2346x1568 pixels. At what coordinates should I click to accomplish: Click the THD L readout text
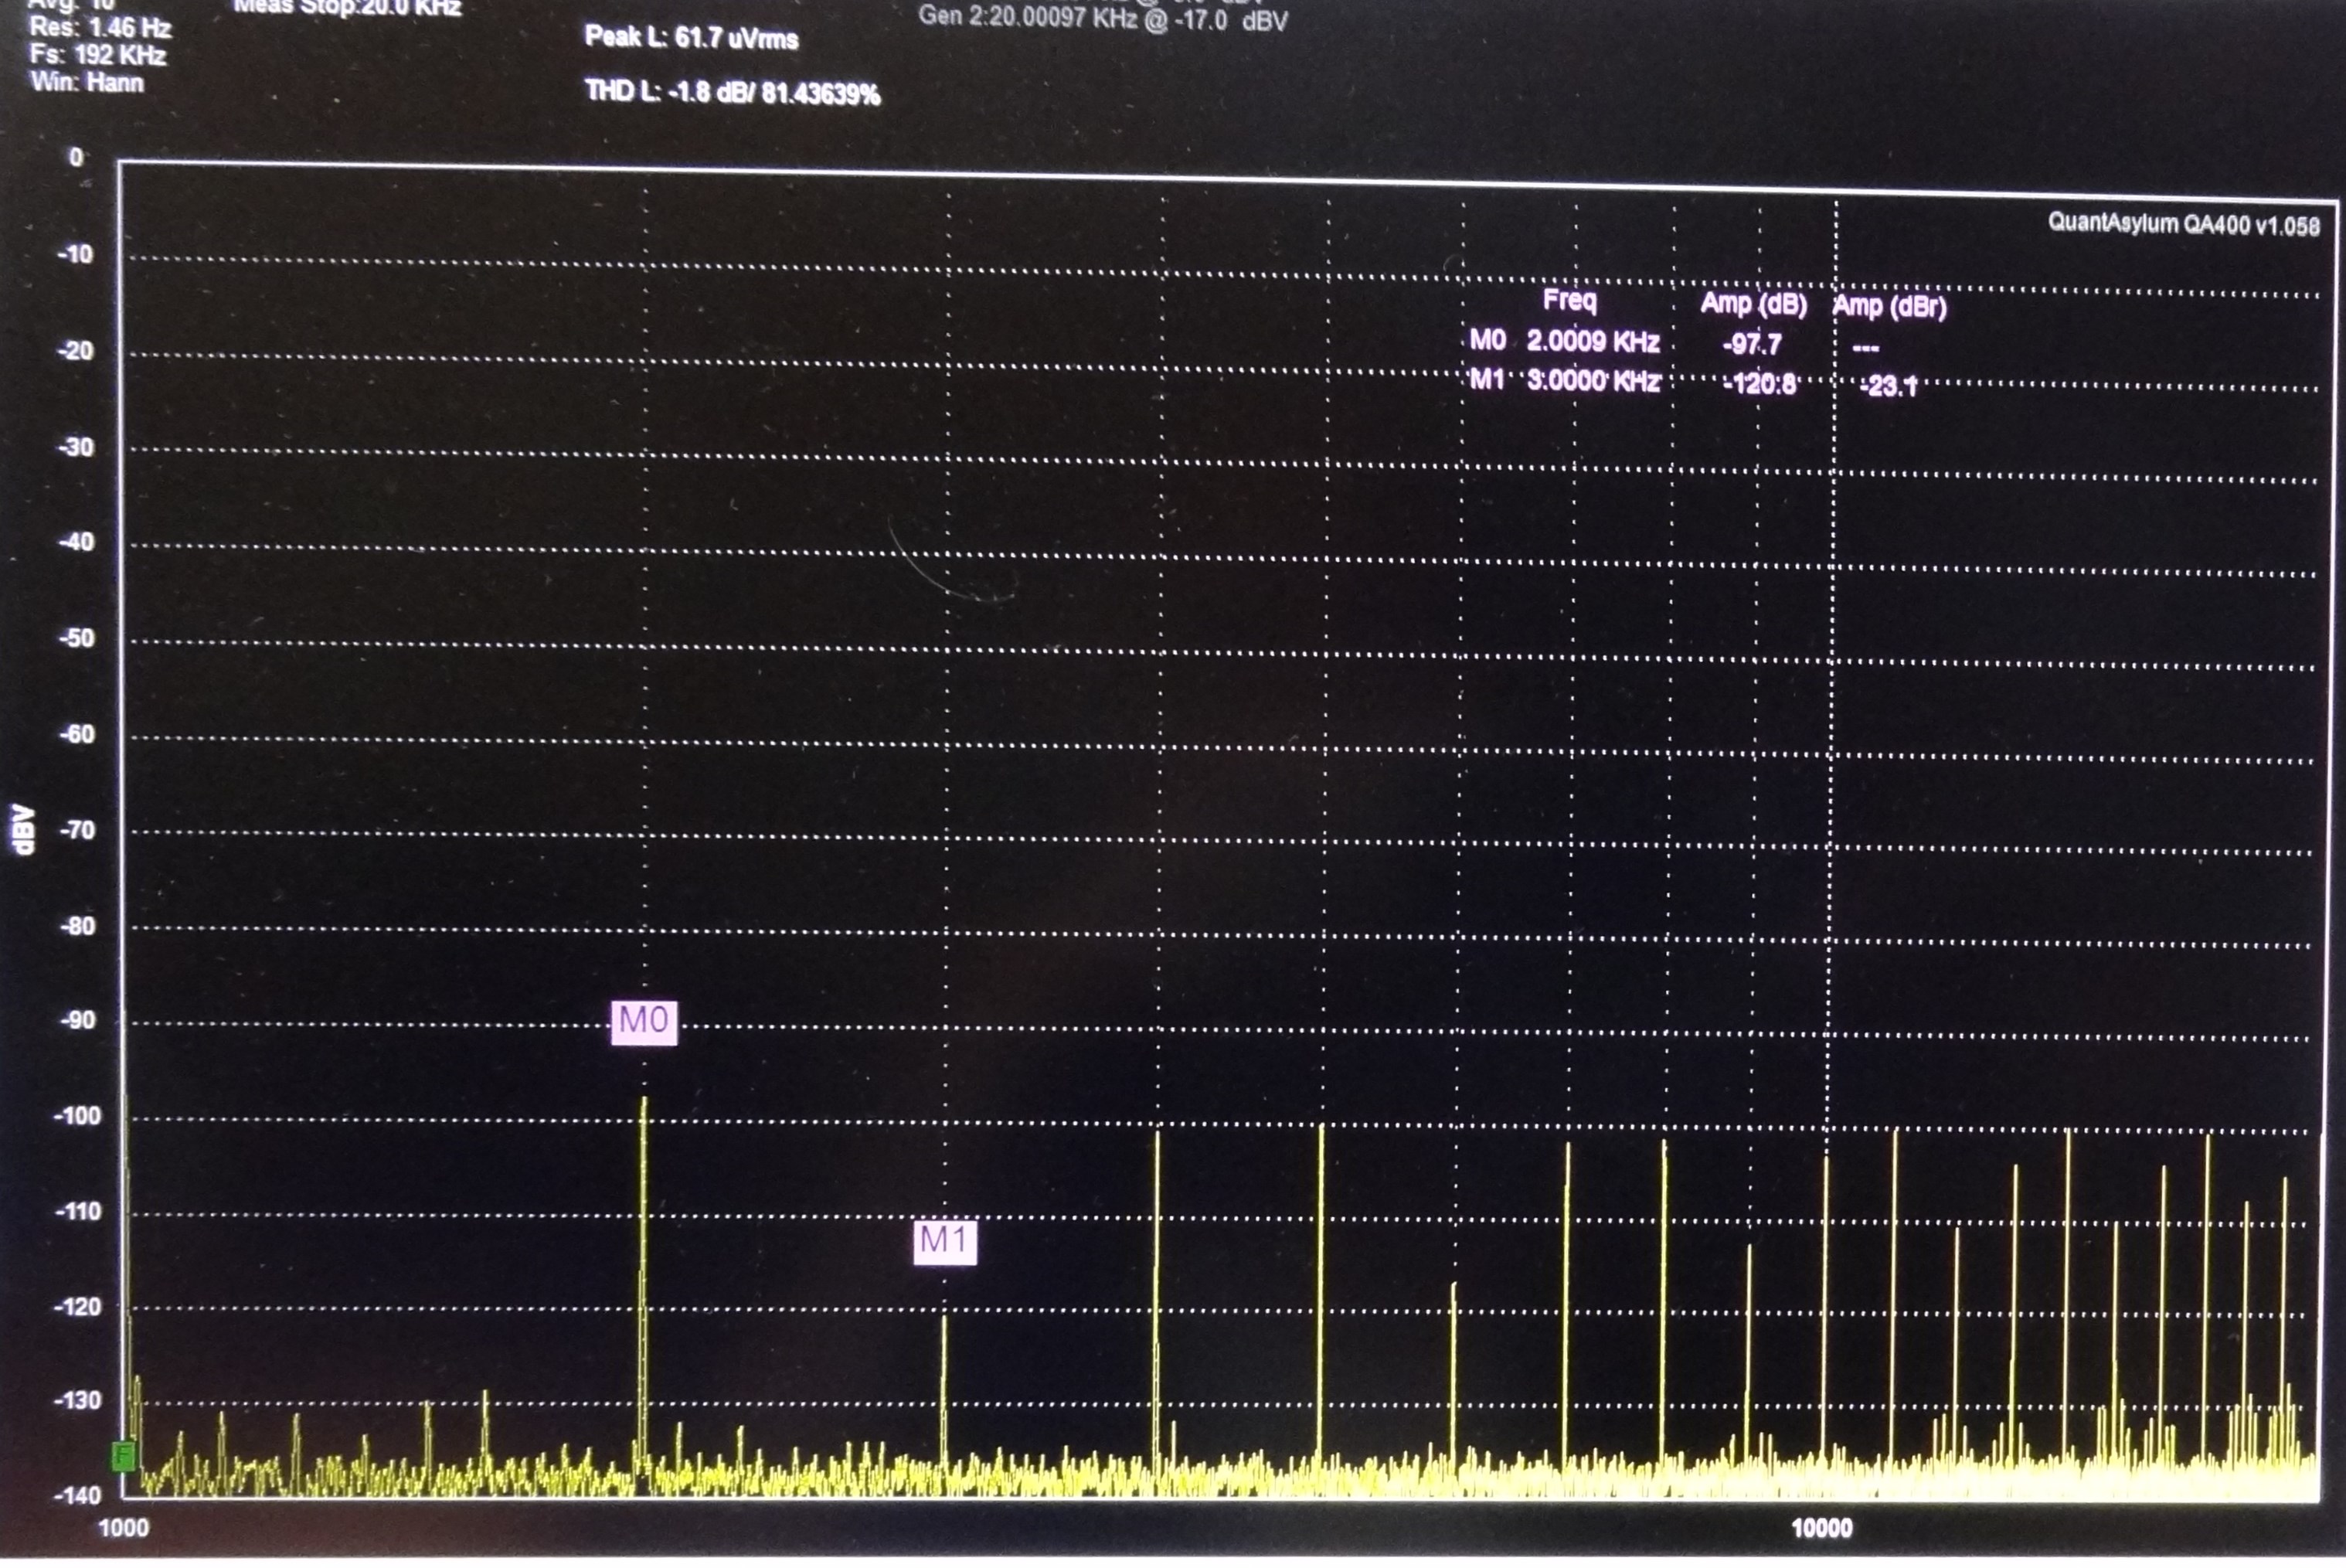click(x=732, y=93)
